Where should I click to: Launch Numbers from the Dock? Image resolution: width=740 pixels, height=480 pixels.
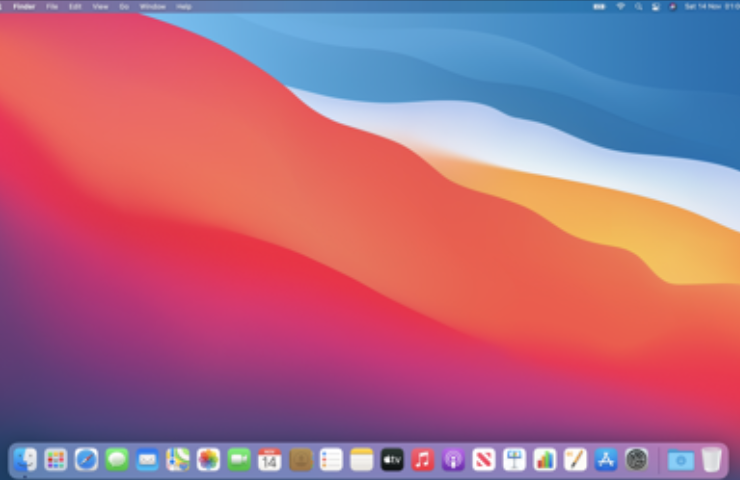(545, 459)
